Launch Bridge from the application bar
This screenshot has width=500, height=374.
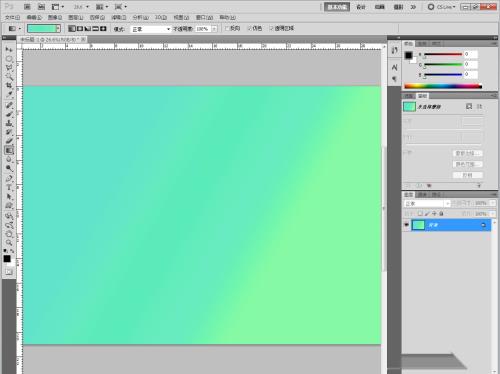[27, 7]
